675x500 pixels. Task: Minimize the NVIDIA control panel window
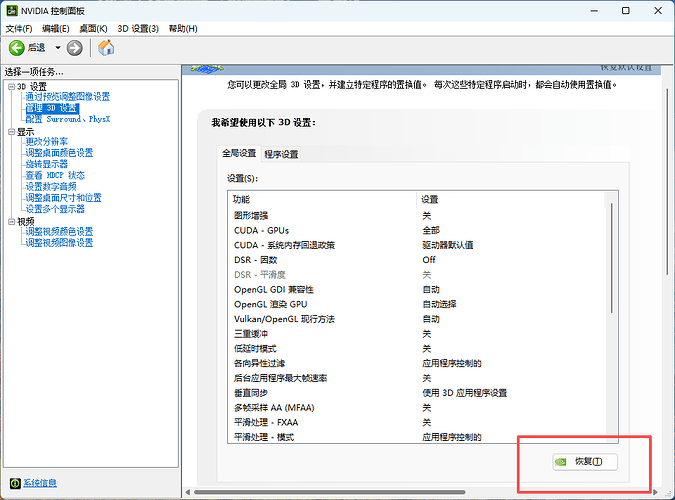(594, 11)
